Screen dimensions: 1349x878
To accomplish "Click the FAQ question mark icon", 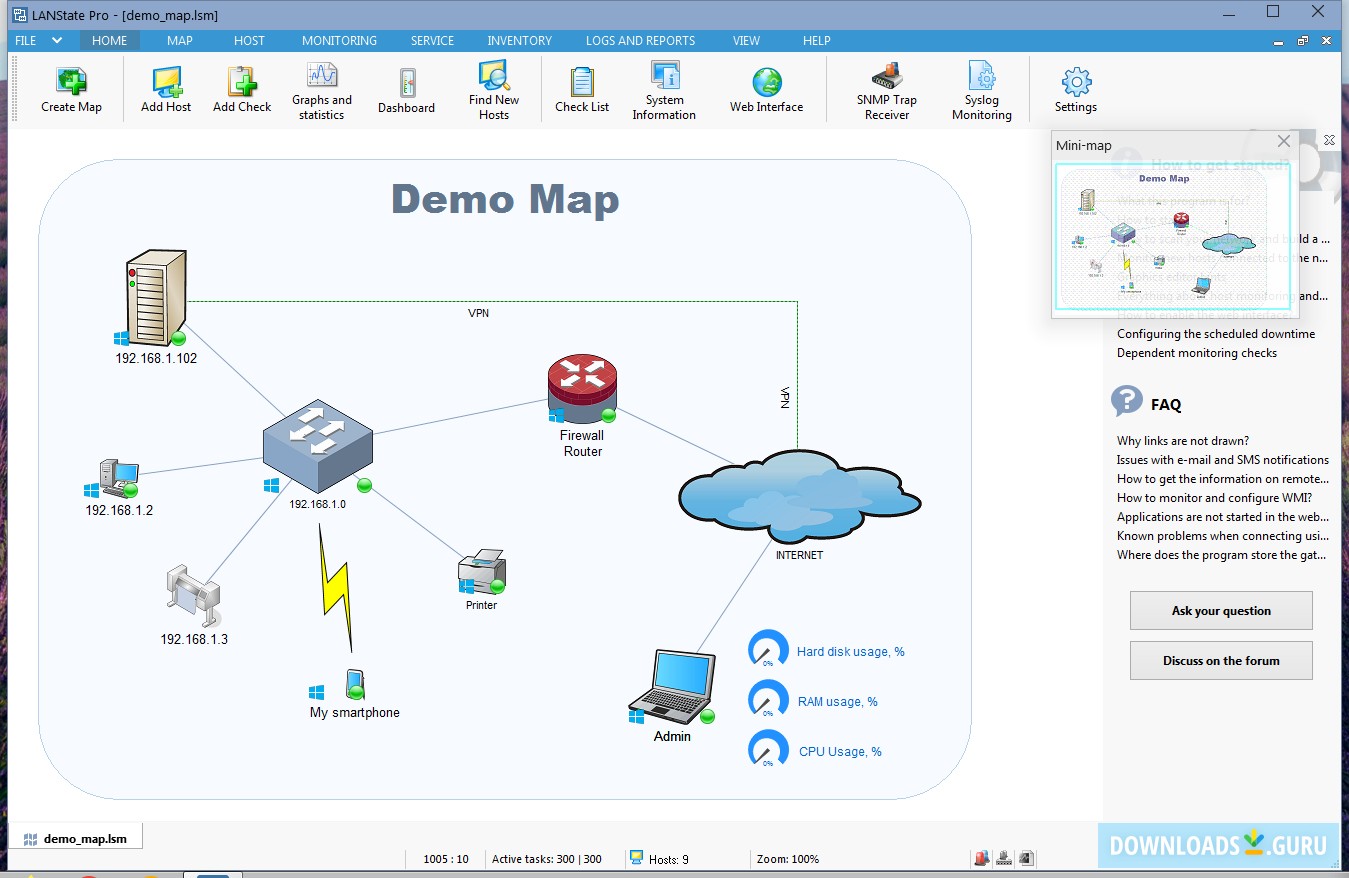I will 1127,402.
